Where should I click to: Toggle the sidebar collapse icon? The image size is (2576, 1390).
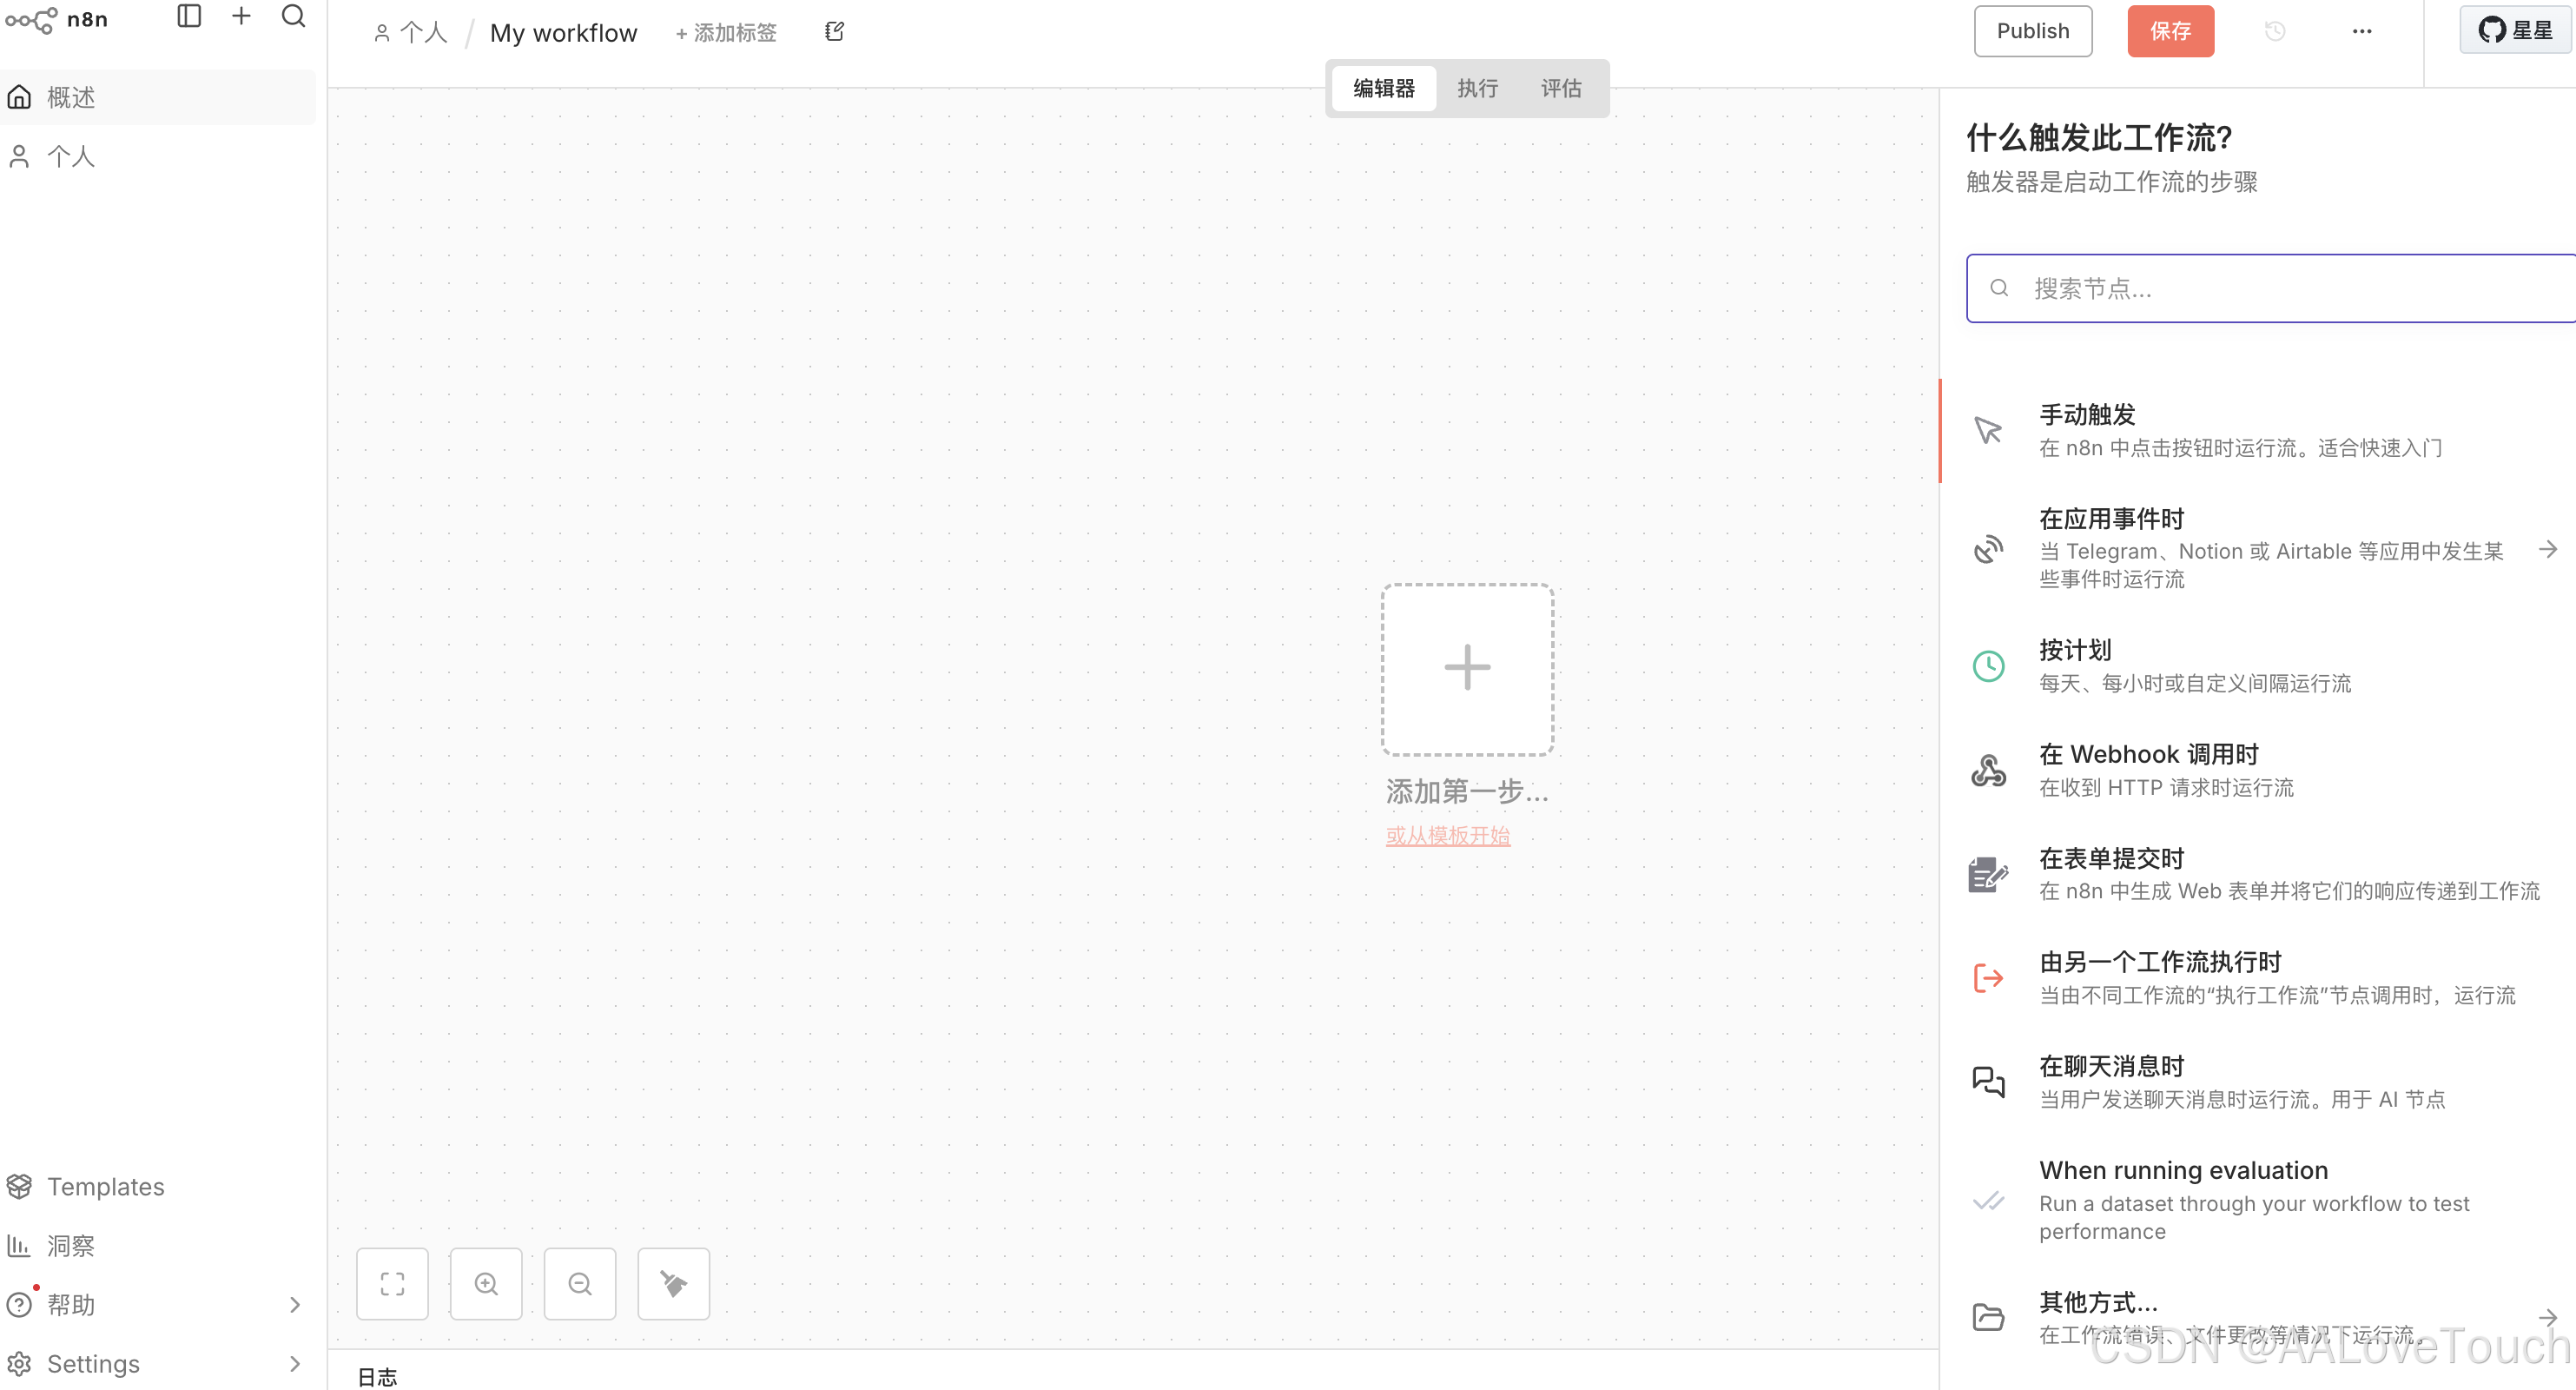point(189,16)
